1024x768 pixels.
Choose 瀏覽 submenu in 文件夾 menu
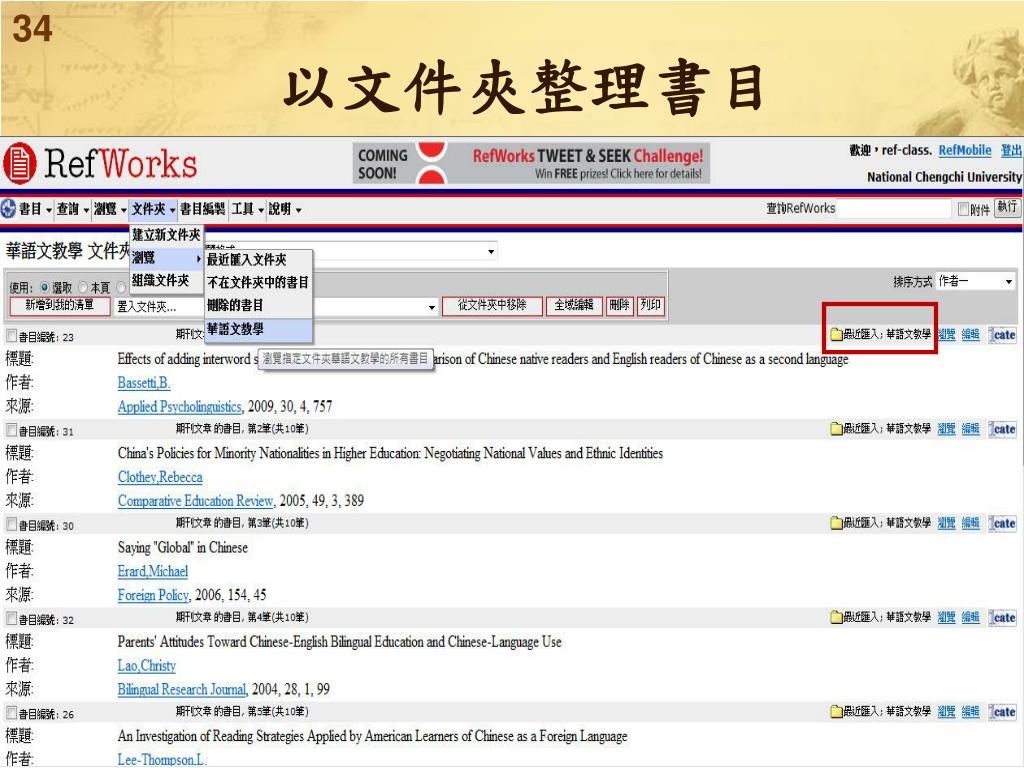(x=167, y=258)
